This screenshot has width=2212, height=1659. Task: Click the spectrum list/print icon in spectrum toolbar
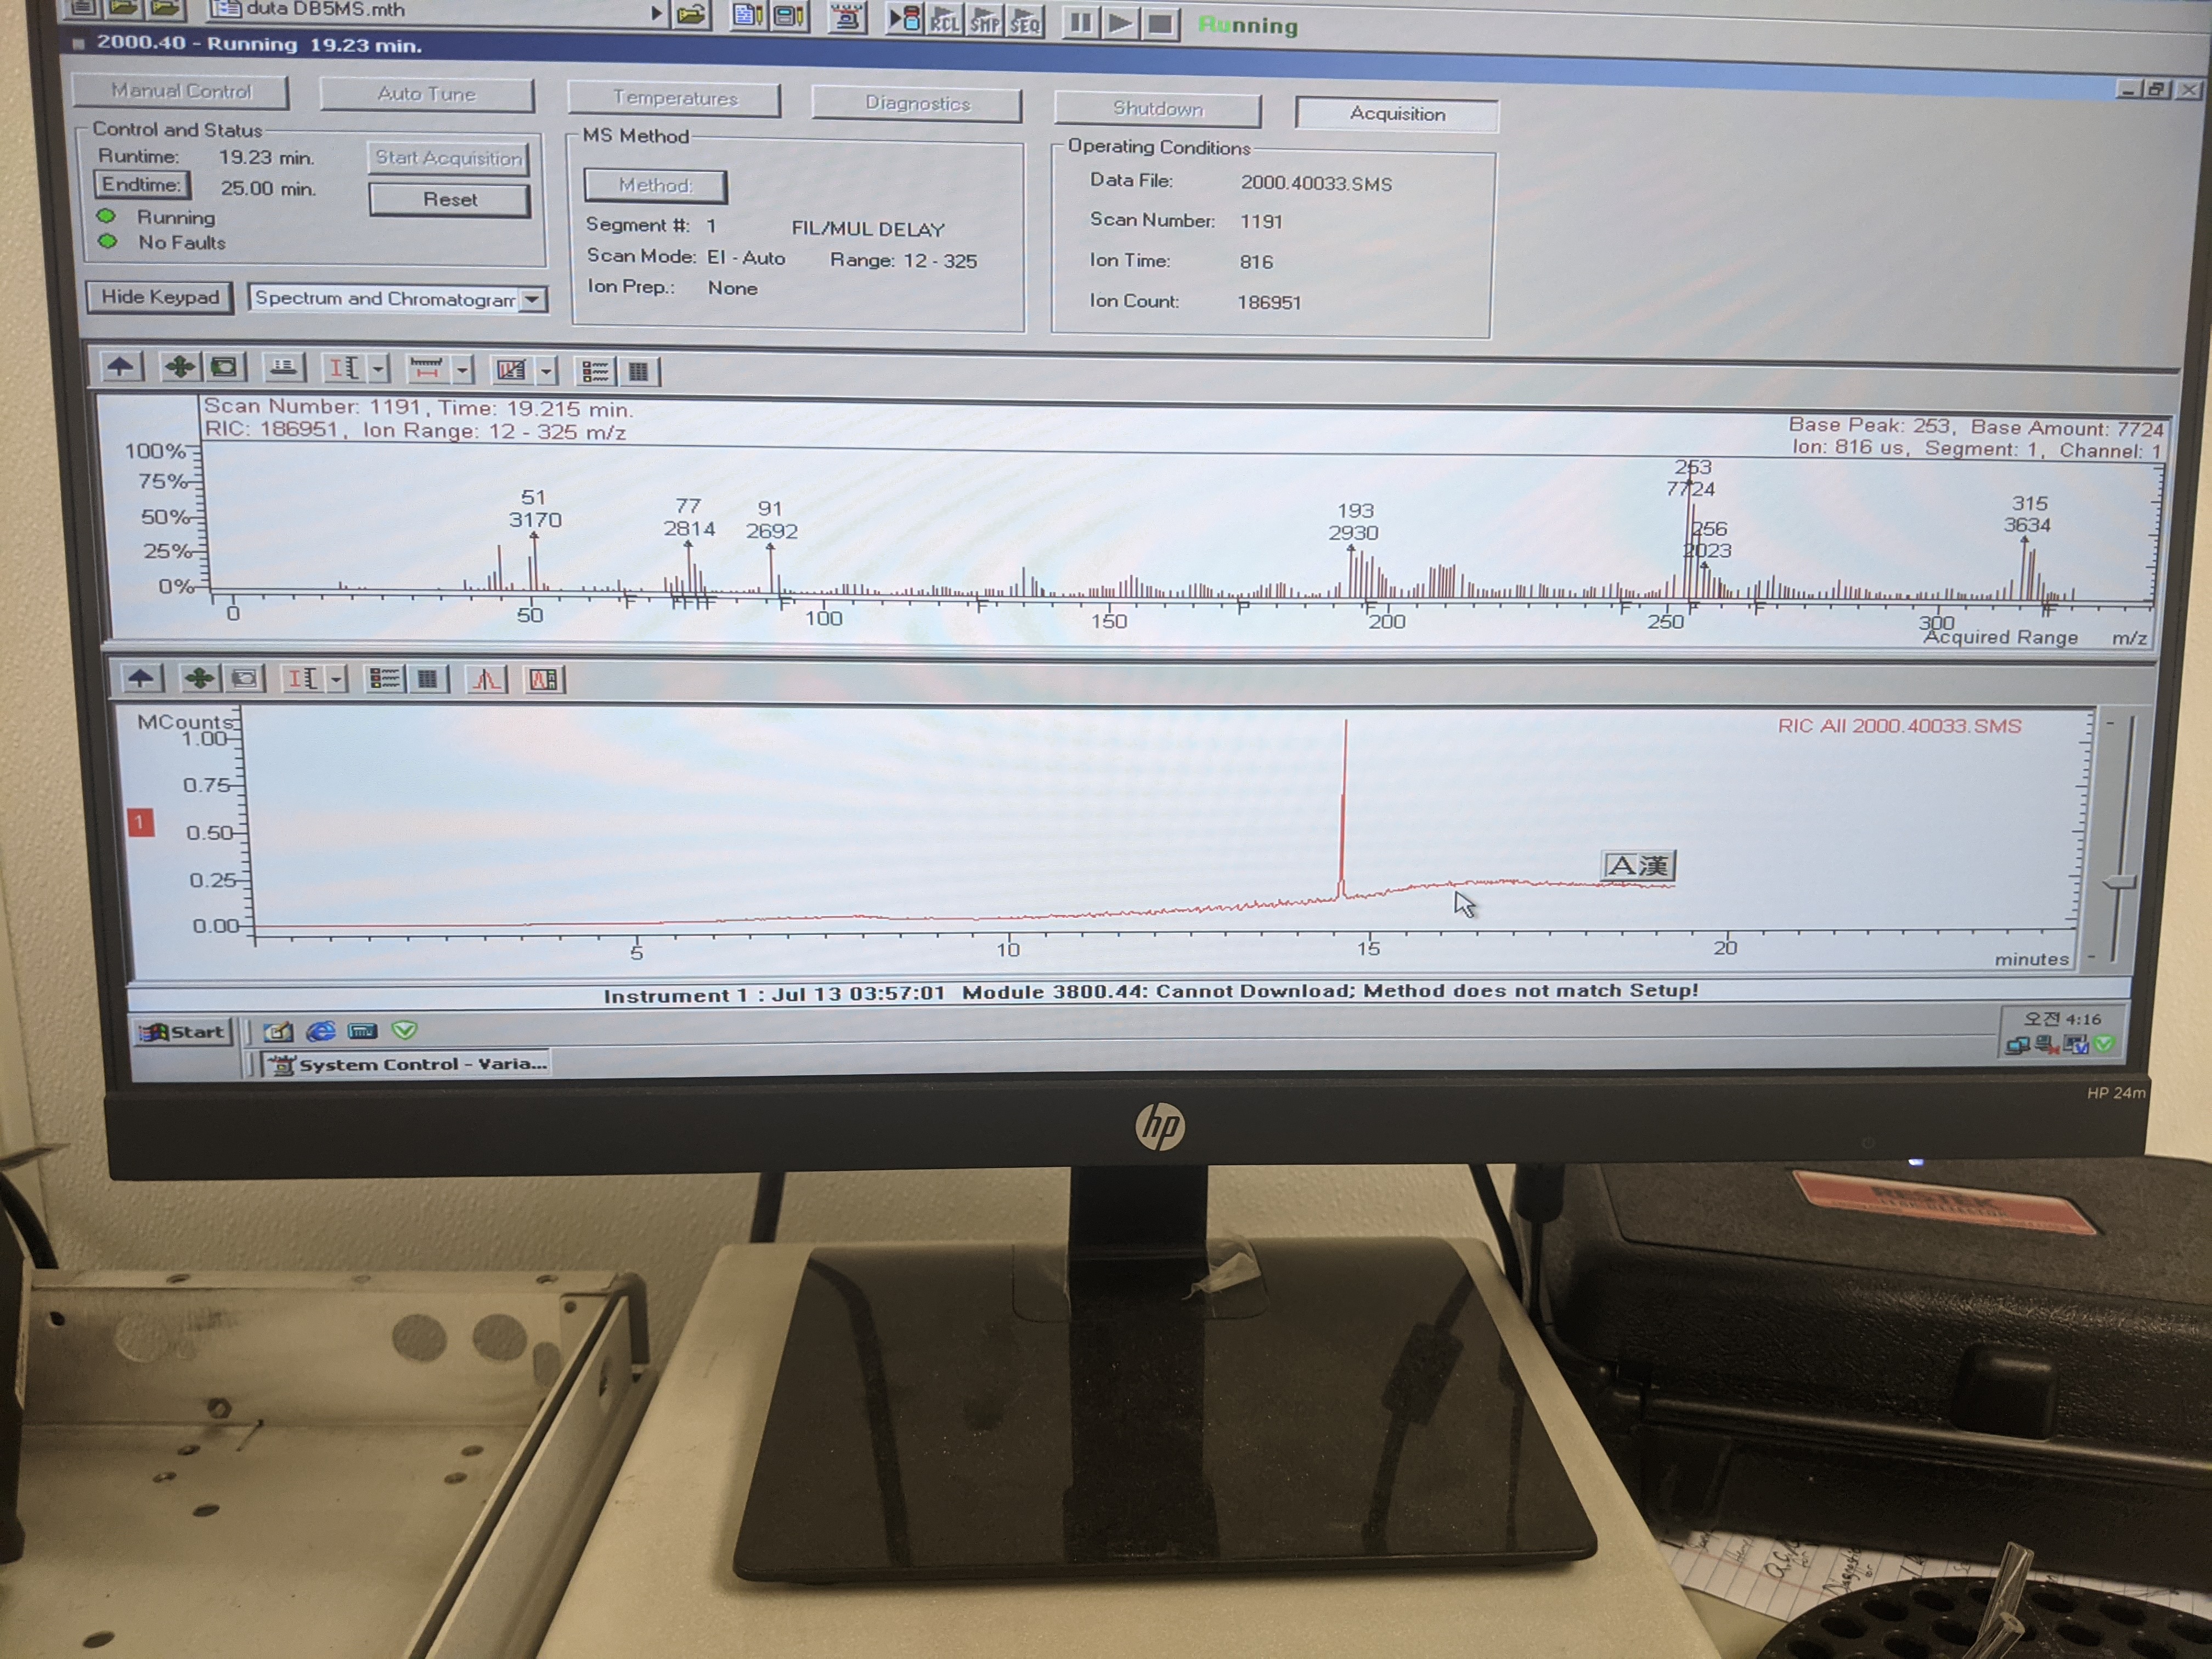[284, 368]
